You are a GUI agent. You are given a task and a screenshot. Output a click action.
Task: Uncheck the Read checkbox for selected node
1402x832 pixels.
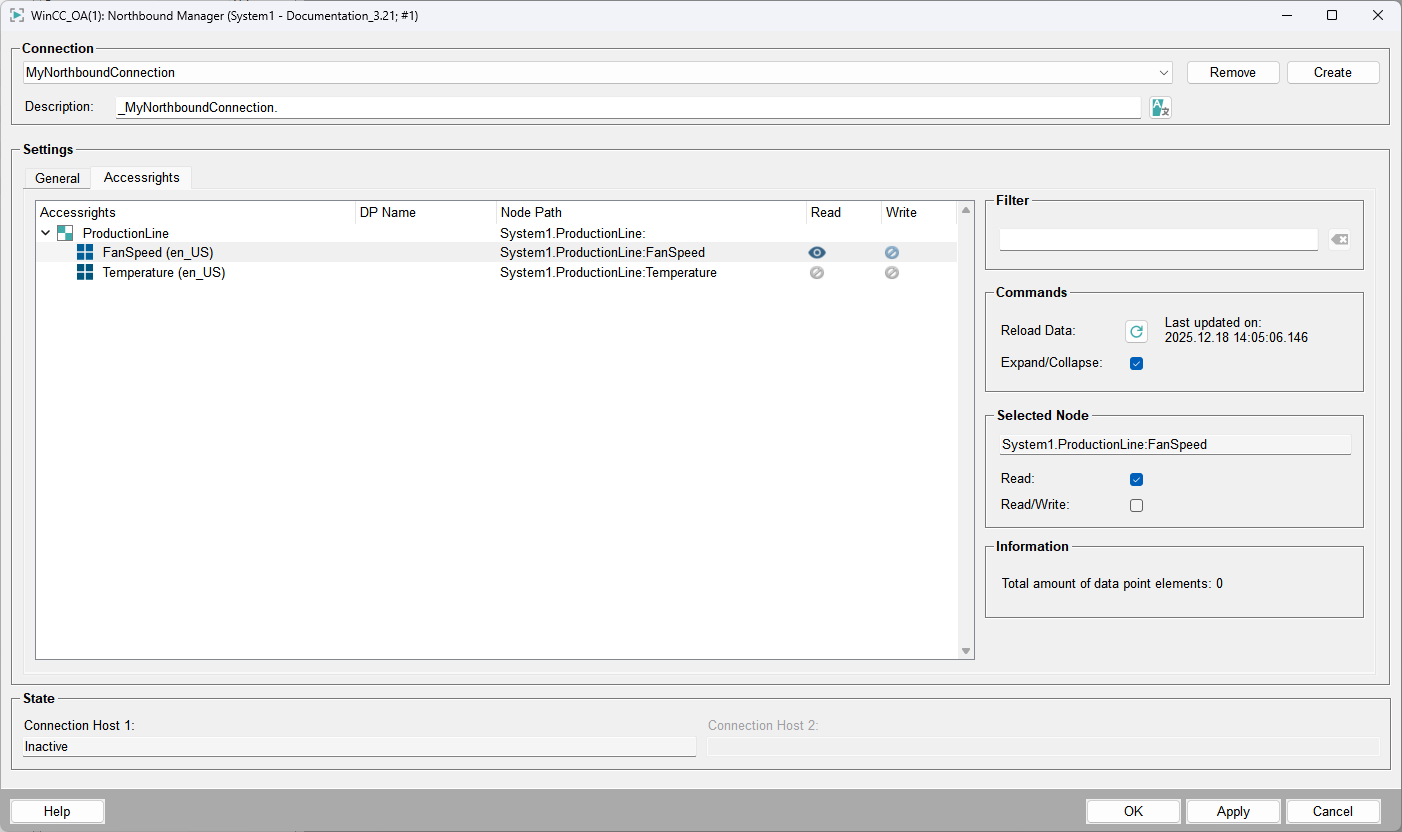tap(1136, 479)
